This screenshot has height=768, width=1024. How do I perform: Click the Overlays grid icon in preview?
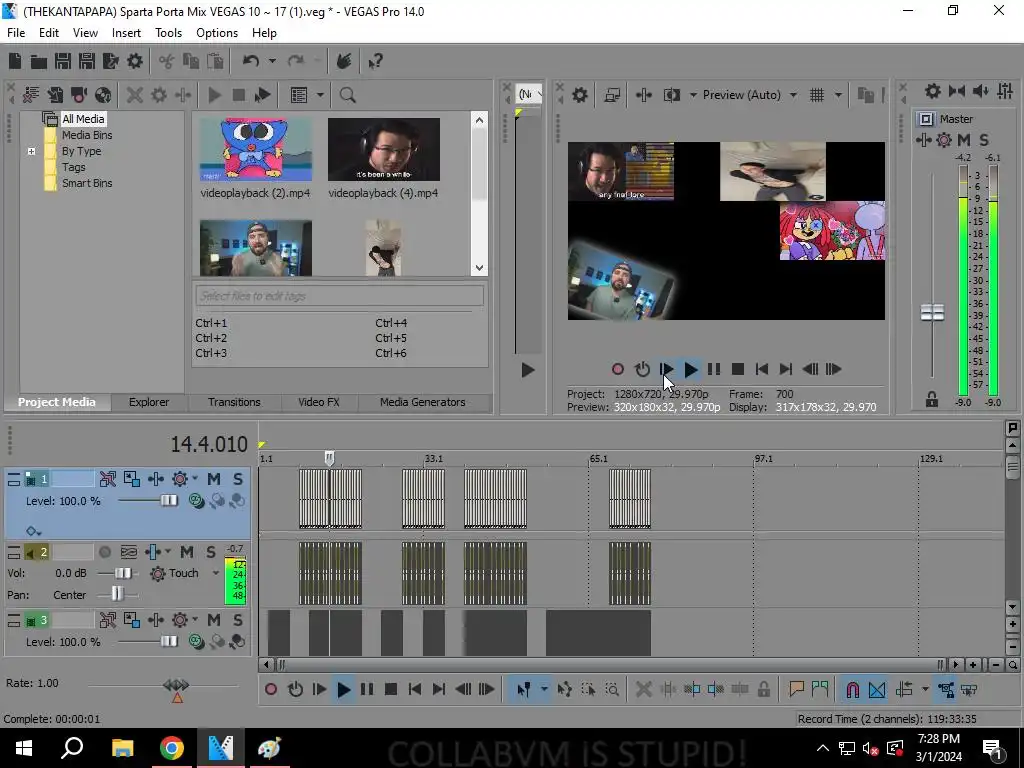coord(816,95)
